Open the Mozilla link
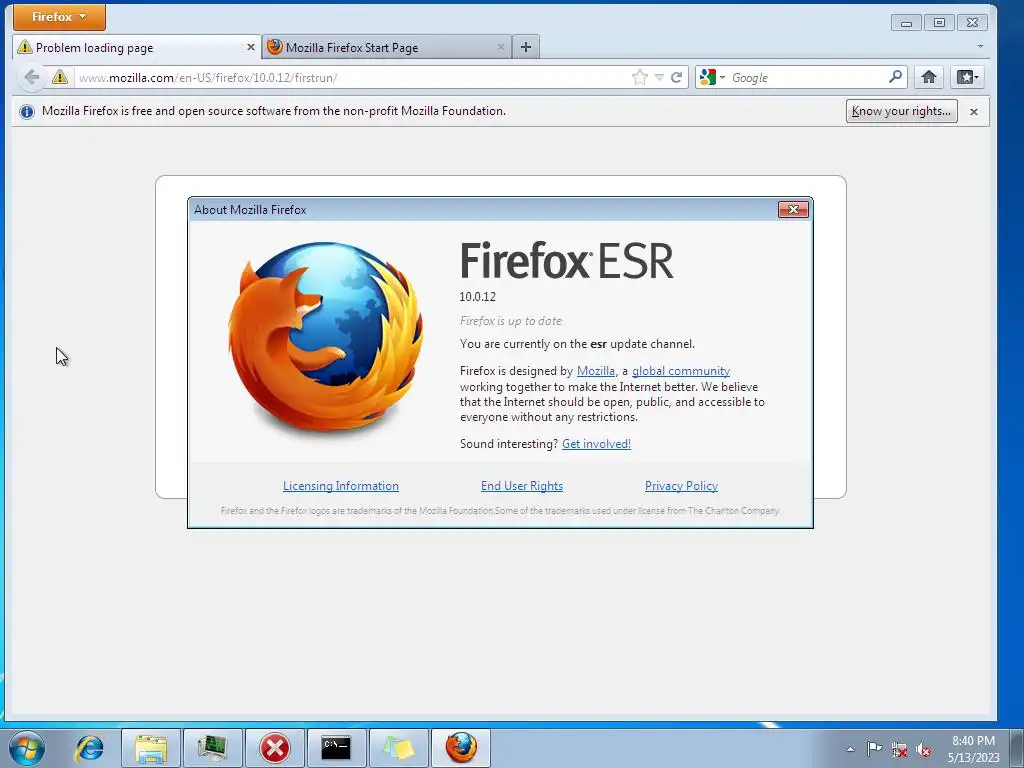Screen dimensions: 1024x768 596,371
